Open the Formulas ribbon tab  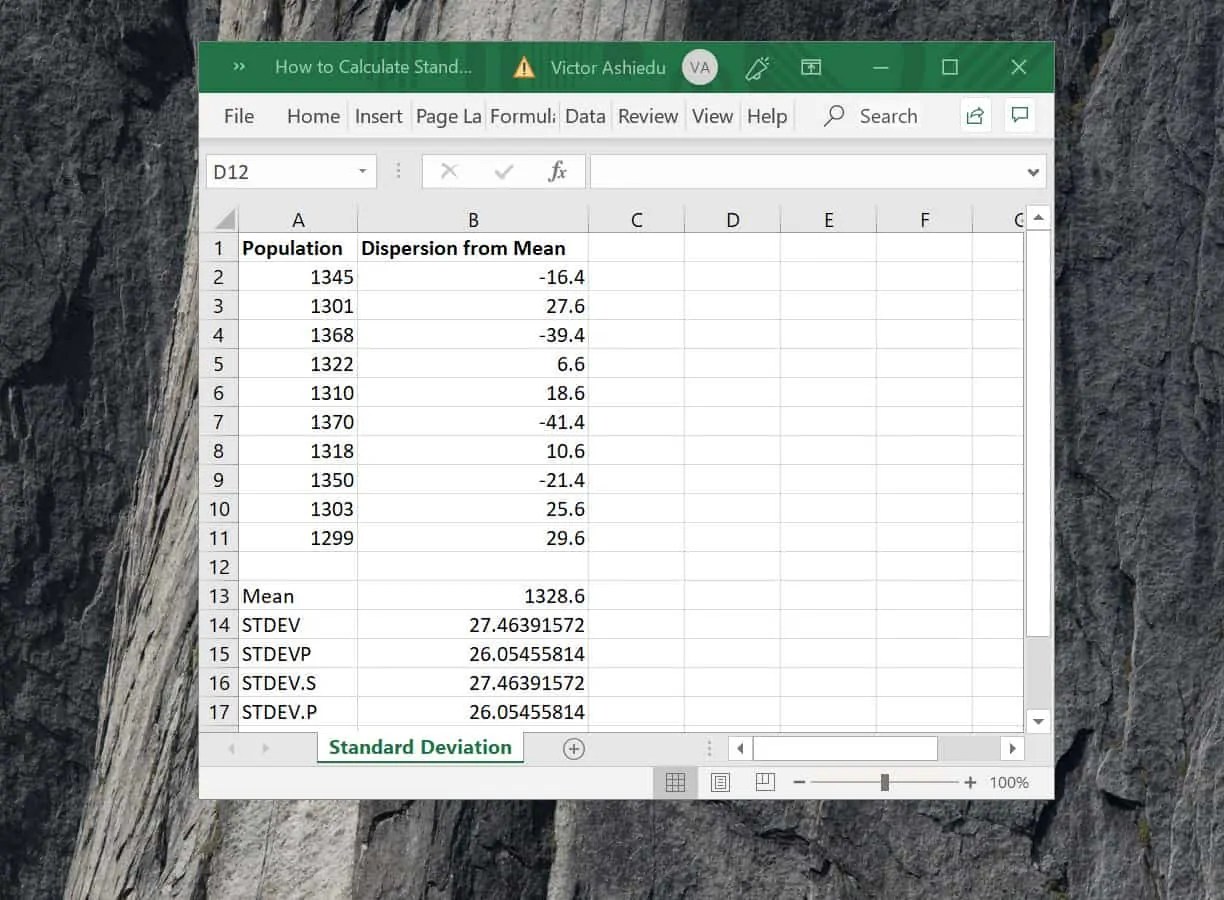522,116
